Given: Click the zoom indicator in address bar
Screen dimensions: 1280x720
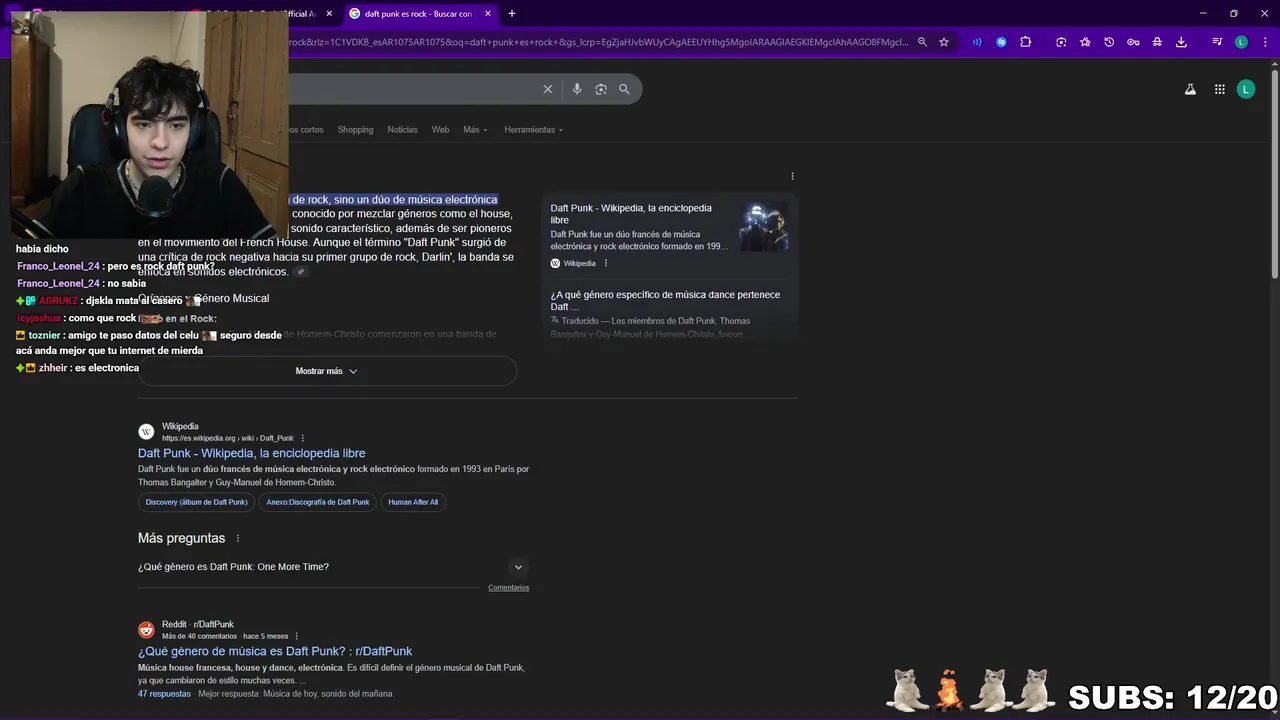Looking at the screenshot, I should point(922,42).
